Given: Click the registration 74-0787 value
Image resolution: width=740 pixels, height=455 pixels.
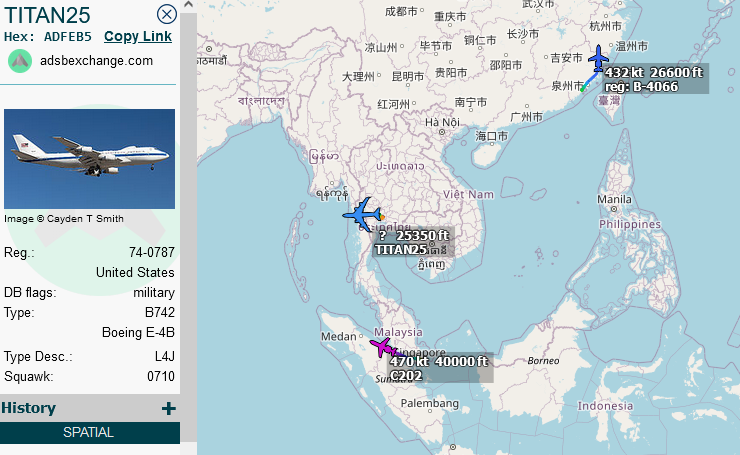Looking at the screenshot, I should point(152,253).
